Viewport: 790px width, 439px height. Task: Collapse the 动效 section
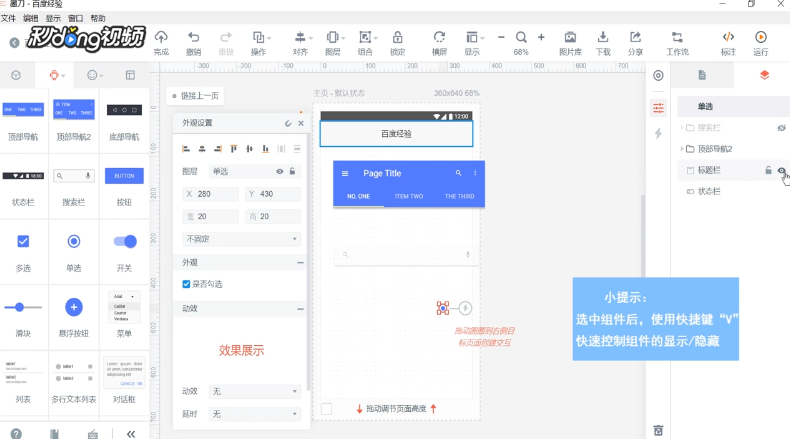(300, 308)
